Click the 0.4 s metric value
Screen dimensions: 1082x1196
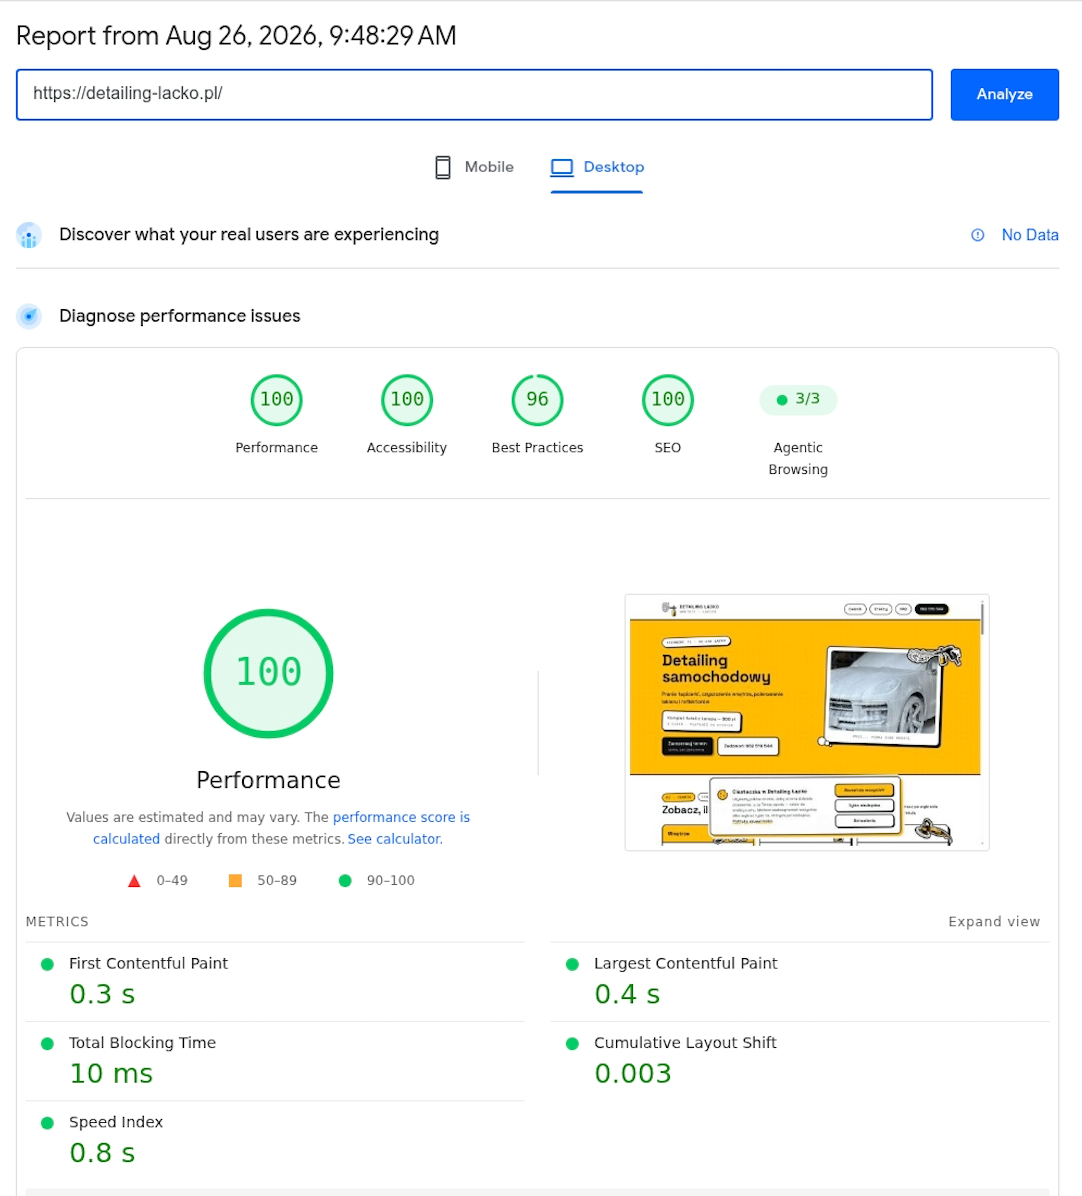[628, 995]
